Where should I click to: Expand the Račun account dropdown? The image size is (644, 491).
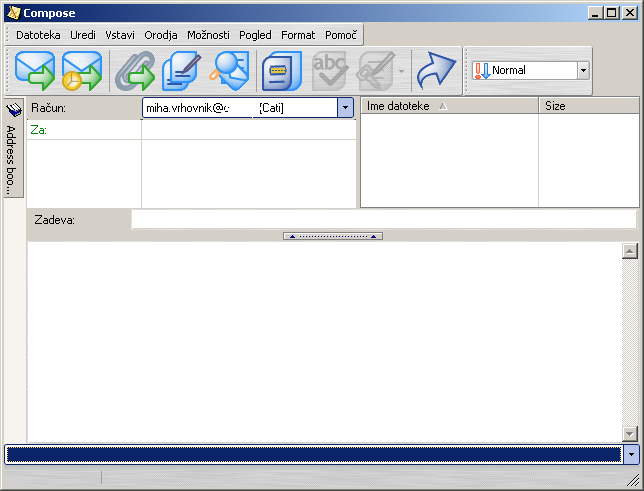coord(345,108)
